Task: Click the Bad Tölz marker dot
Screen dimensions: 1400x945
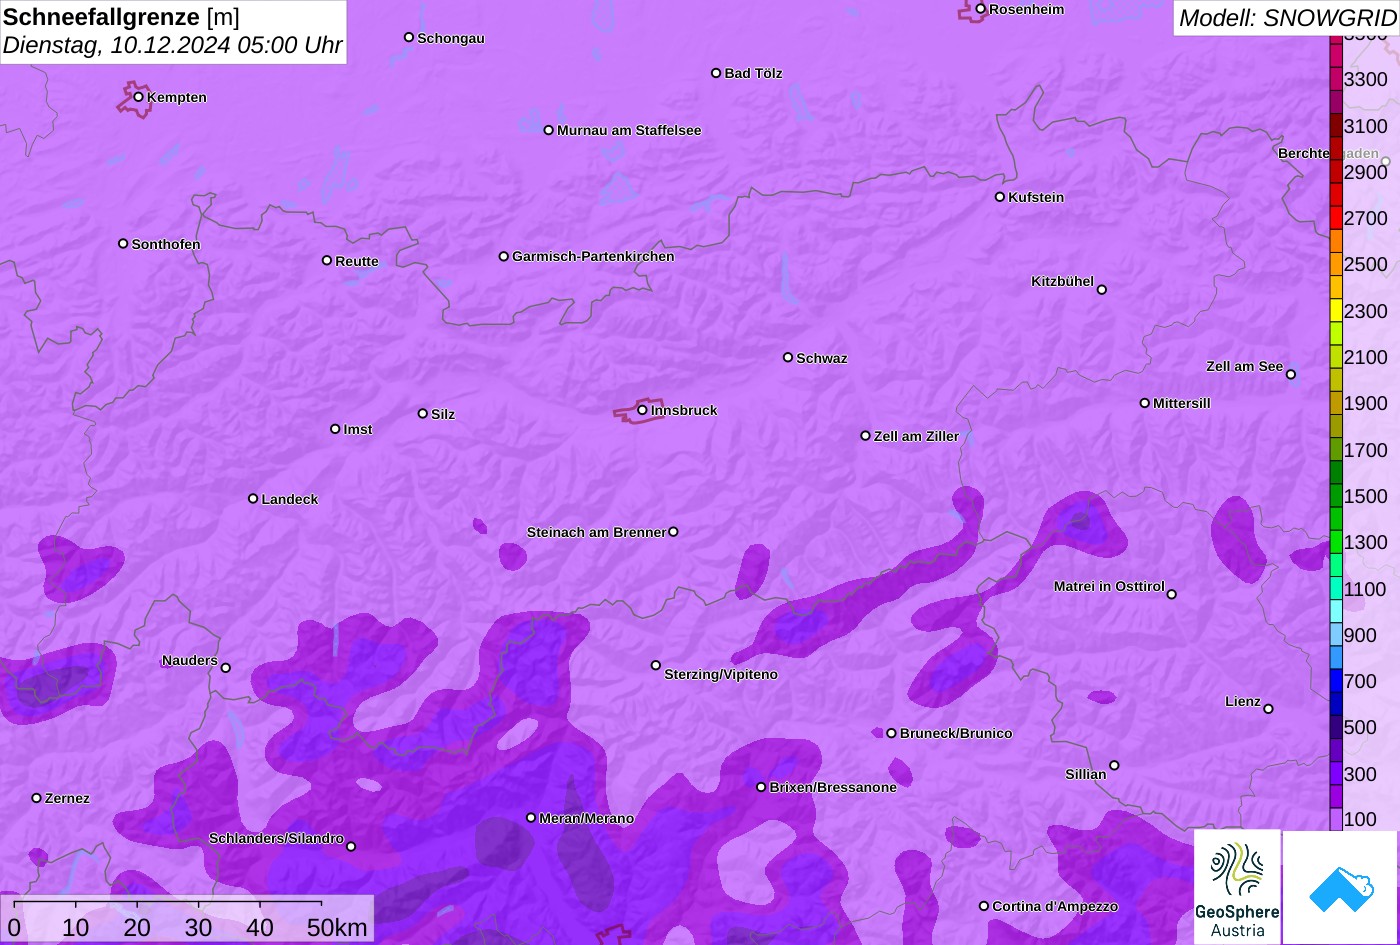Action: pyautogui.click(x=716, y=73)
